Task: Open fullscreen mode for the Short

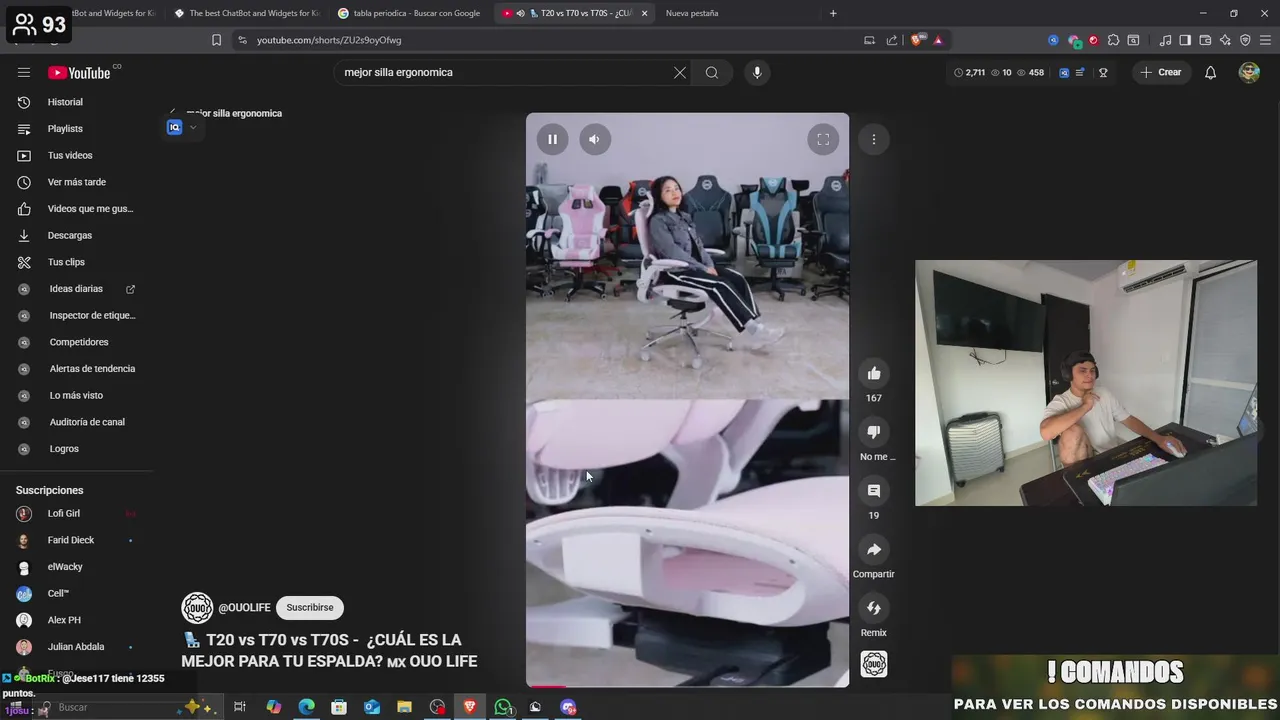Action: (823, 140)
